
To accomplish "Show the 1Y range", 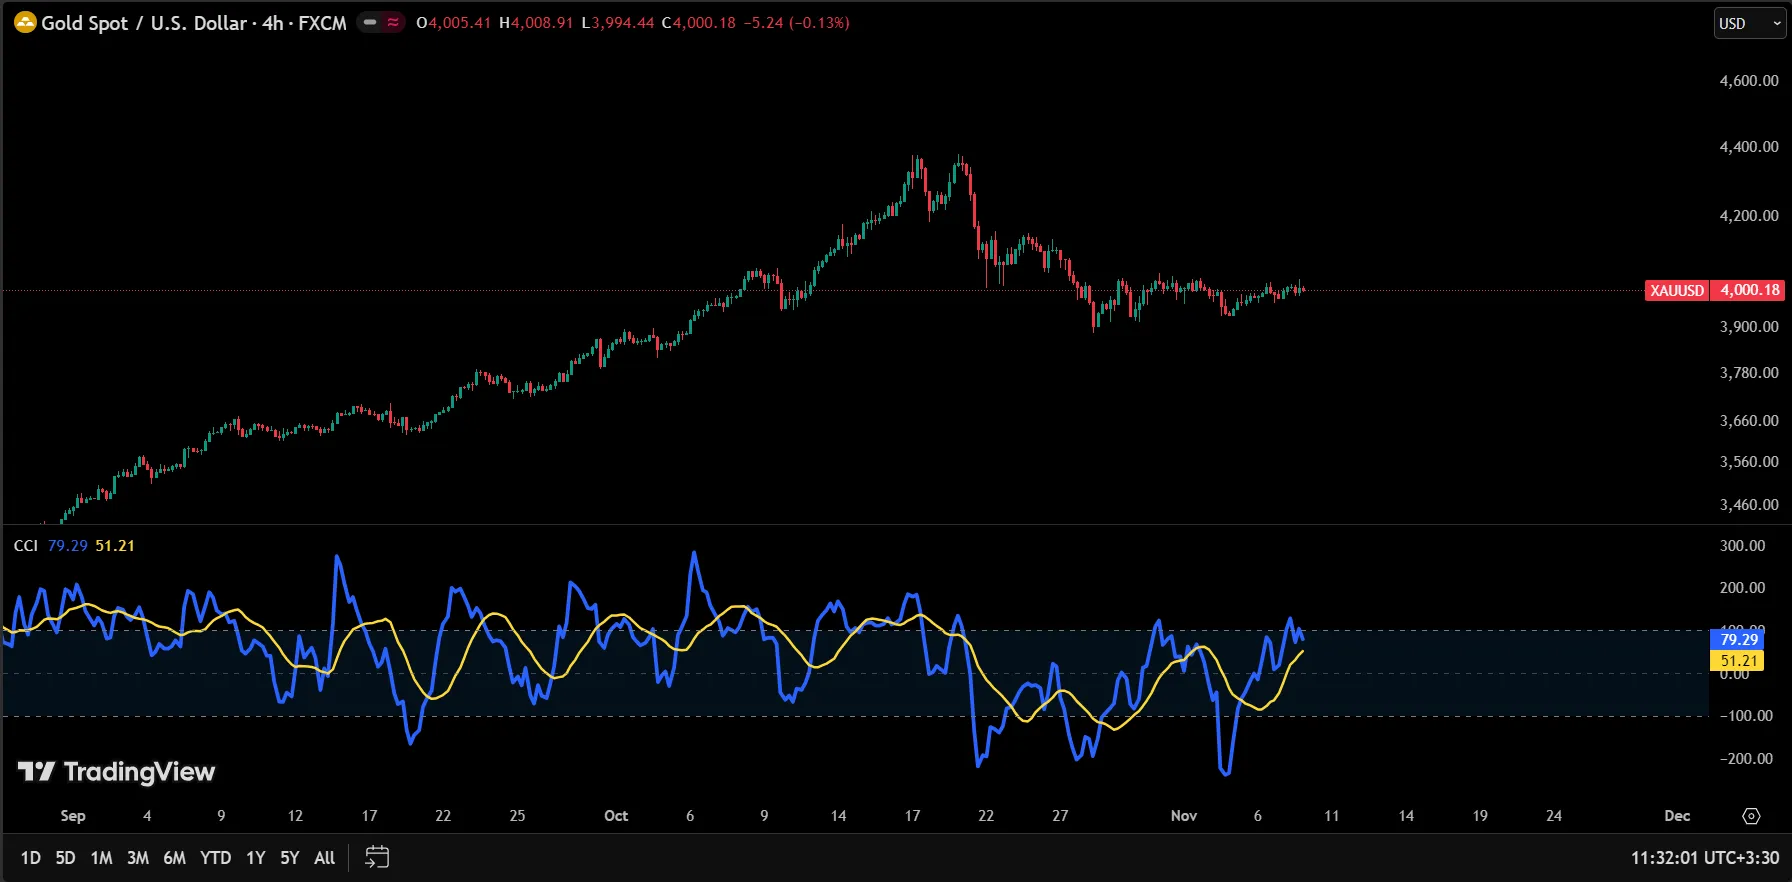I will [256, 858].
